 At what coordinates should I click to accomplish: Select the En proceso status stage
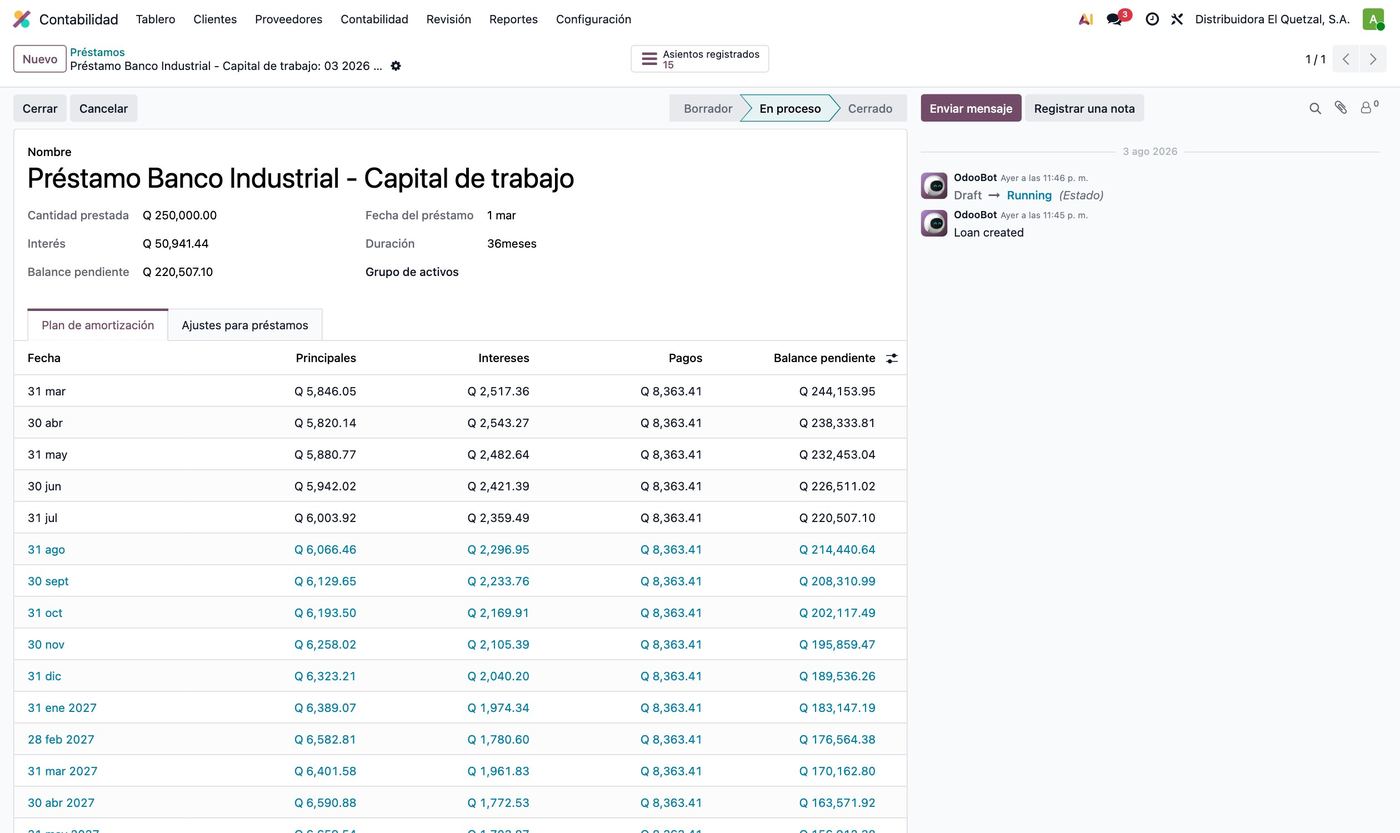(x=789, y=108)
